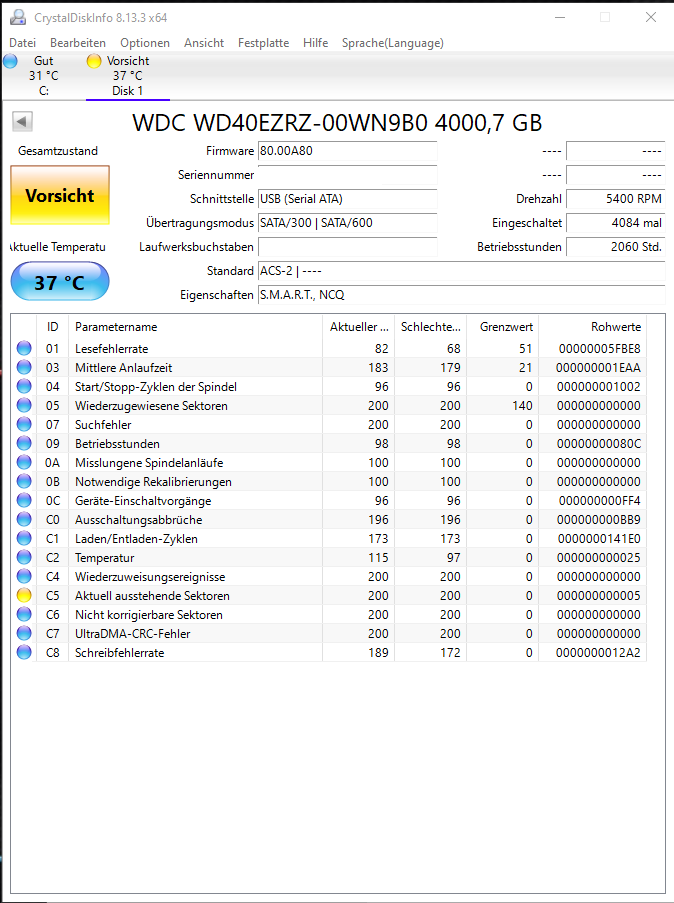Click the blue status orb for Lesefehlerrate
This screenshot has width=674, height=903.
click(24, 348)
